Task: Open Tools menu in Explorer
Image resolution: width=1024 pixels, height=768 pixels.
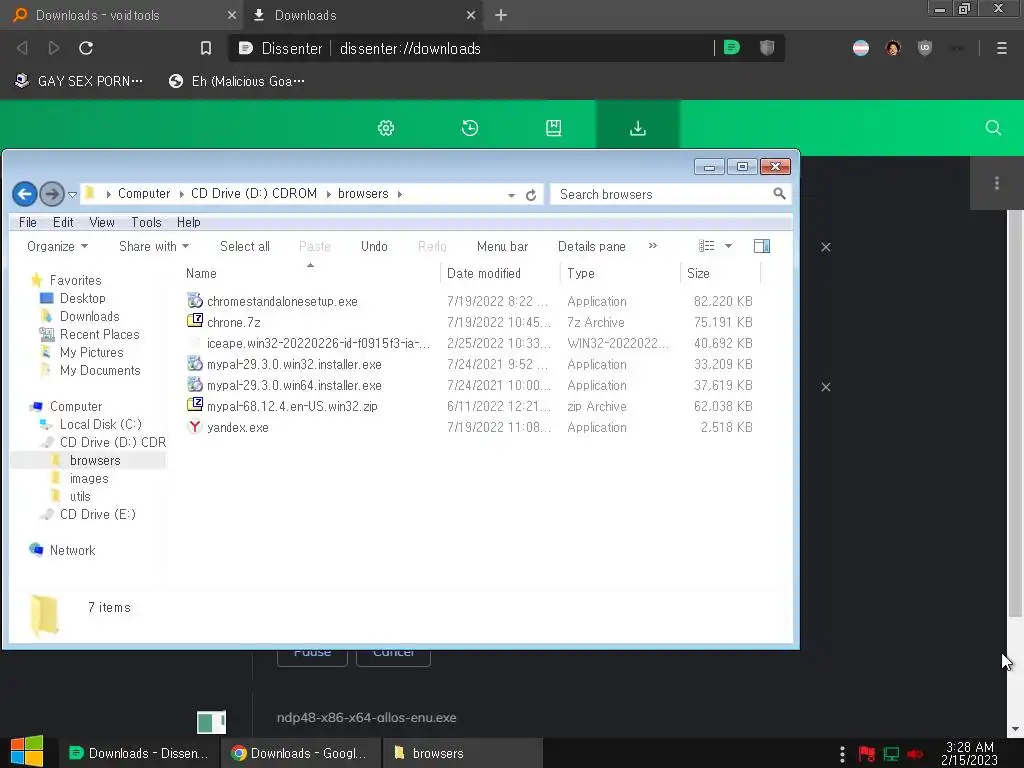Action: pyautogui.click(x=146, y=222)
